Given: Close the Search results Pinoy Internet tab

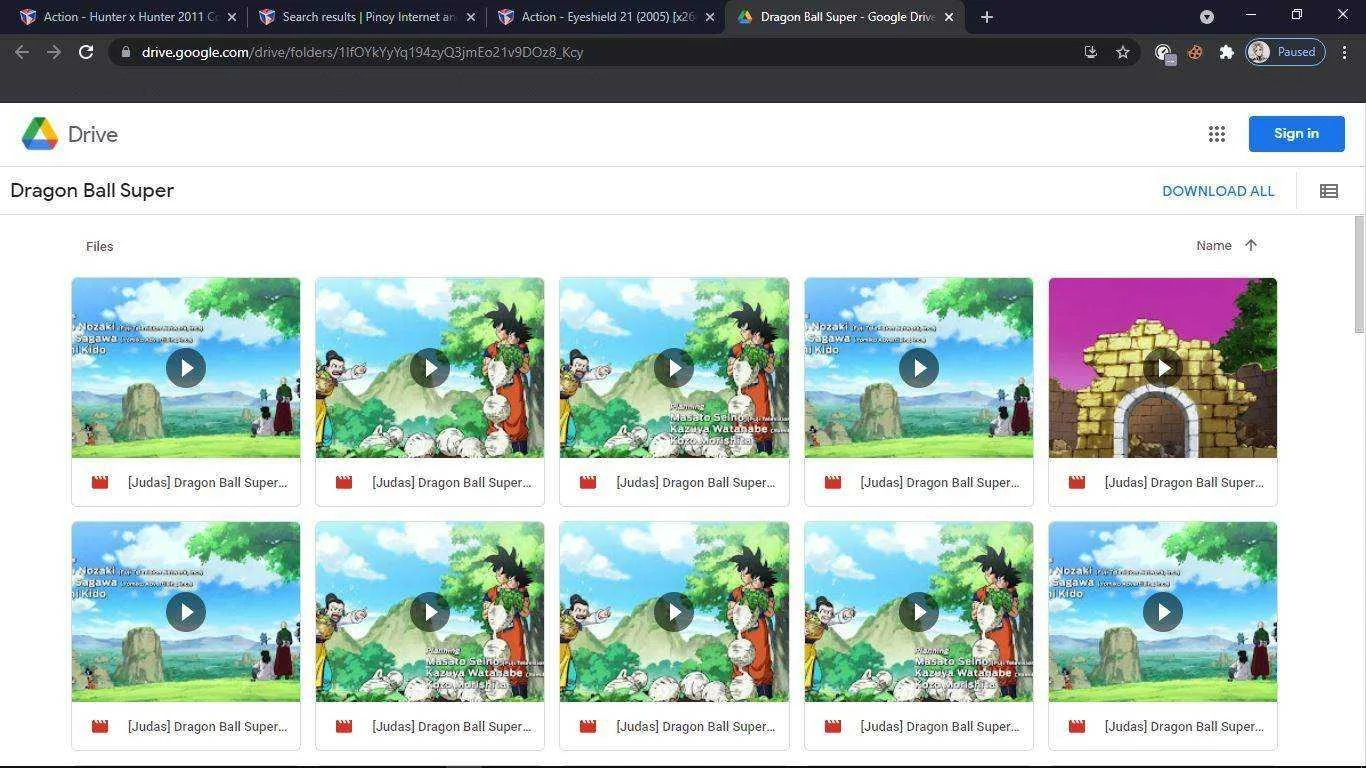Looking at the screenshot, I should pos(471,17).
